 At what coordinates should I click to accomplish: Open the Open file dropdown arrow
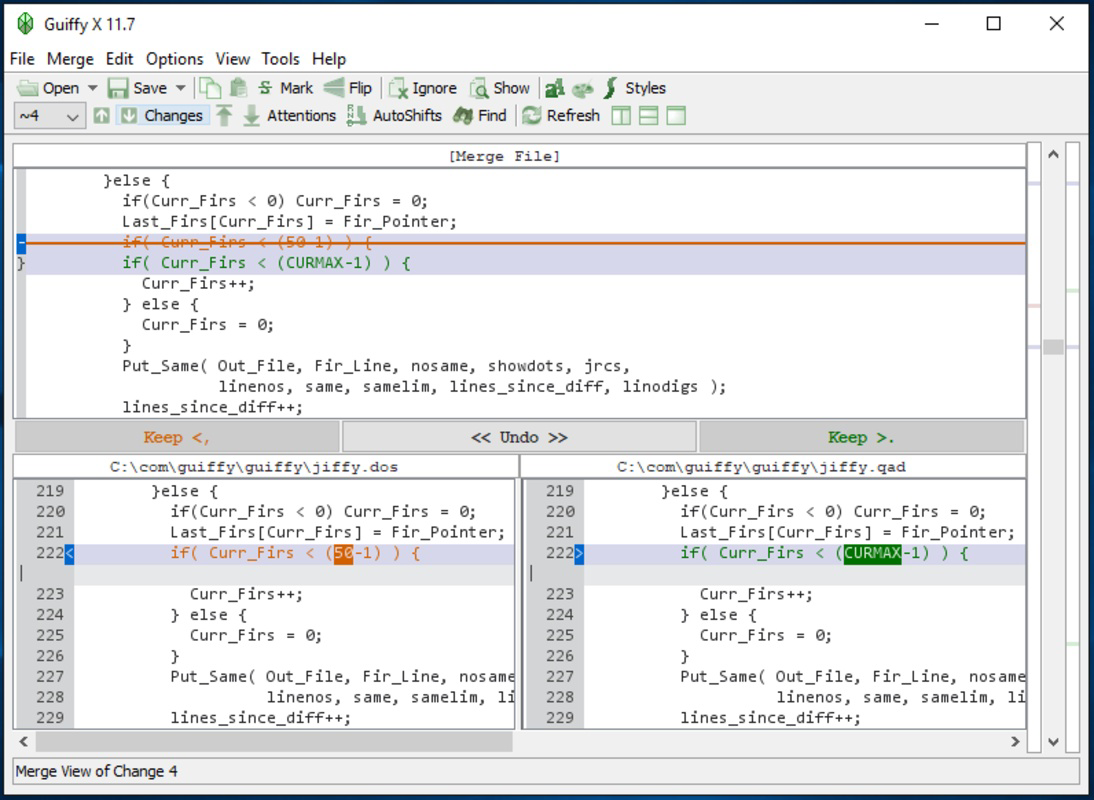(x=91, y=88)
